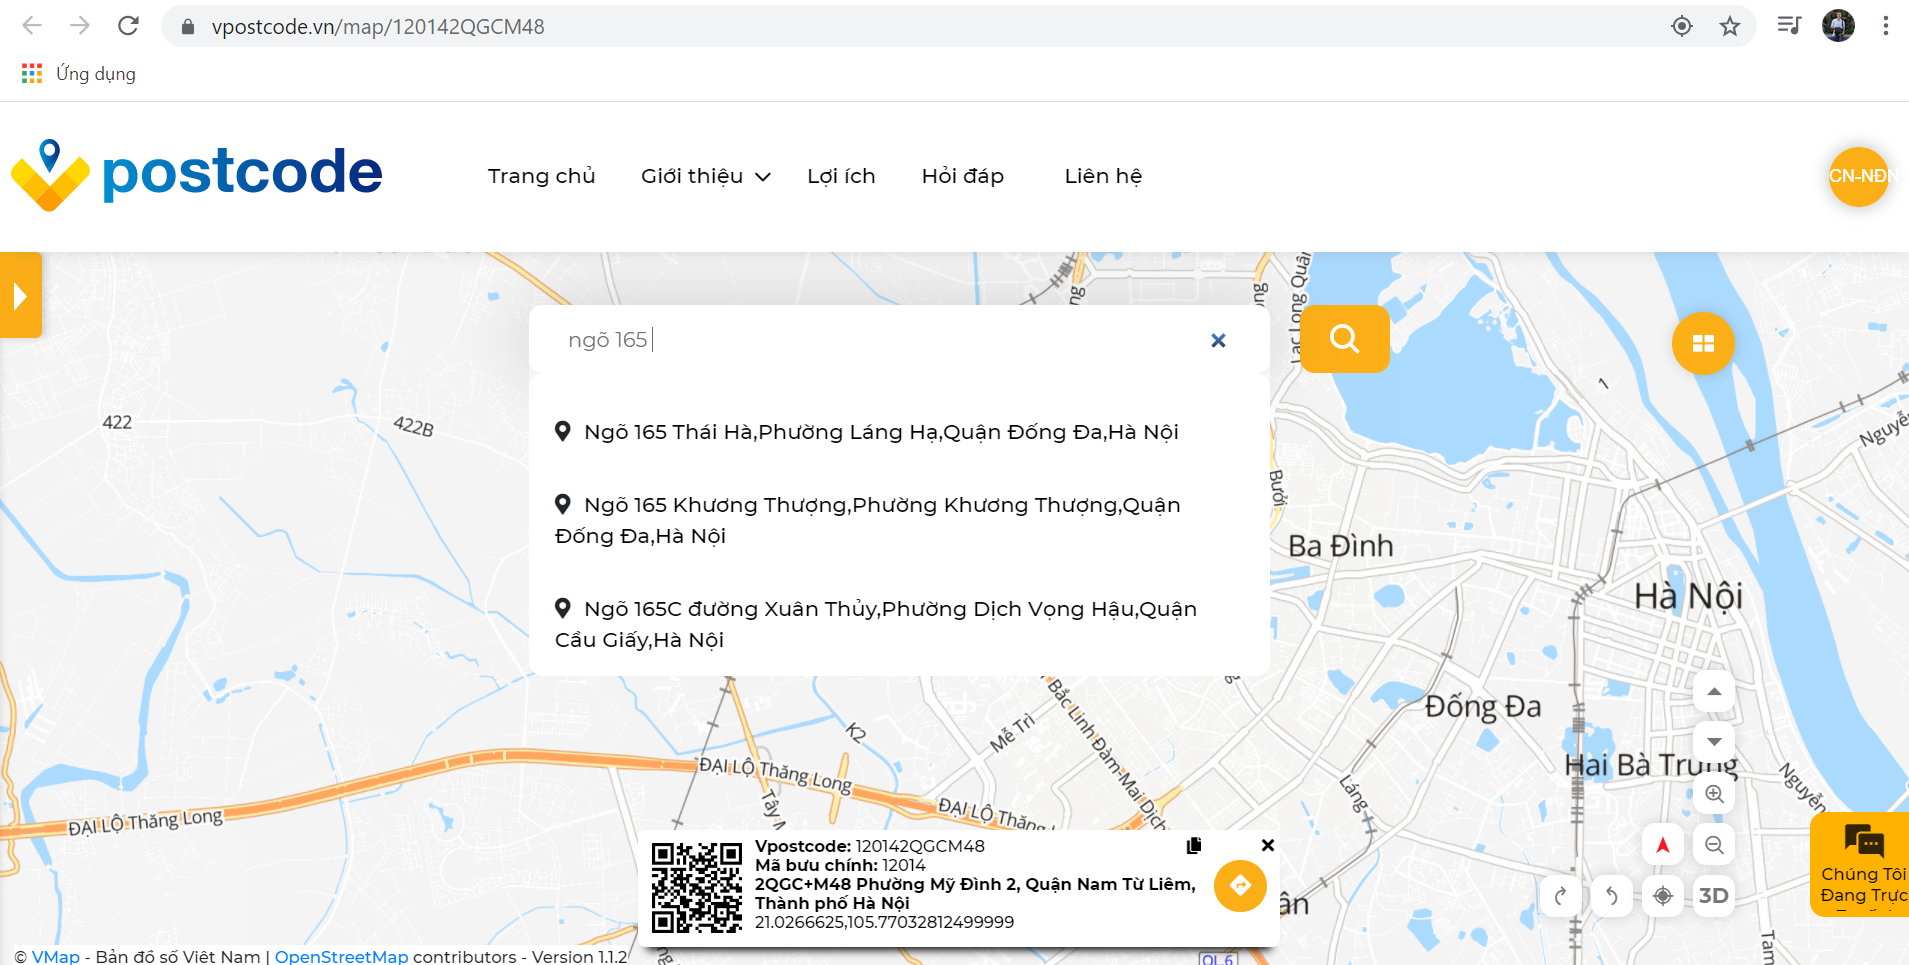Screen dimensions: 1909x965
Task: Close the Vpostcode info popup
Action: [x=1268, y=845]
